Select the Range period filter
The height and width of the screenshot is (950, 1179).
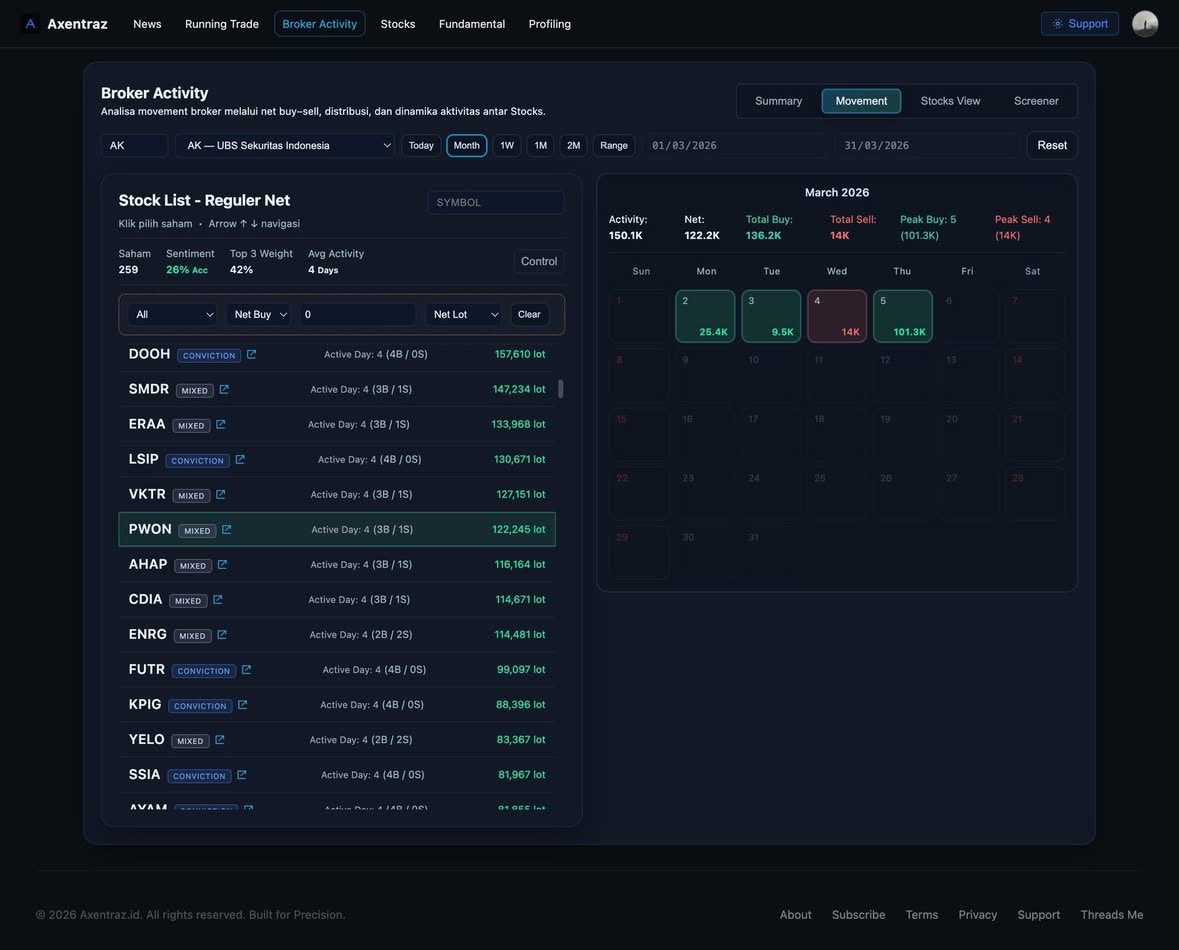[x=614, y=145]
